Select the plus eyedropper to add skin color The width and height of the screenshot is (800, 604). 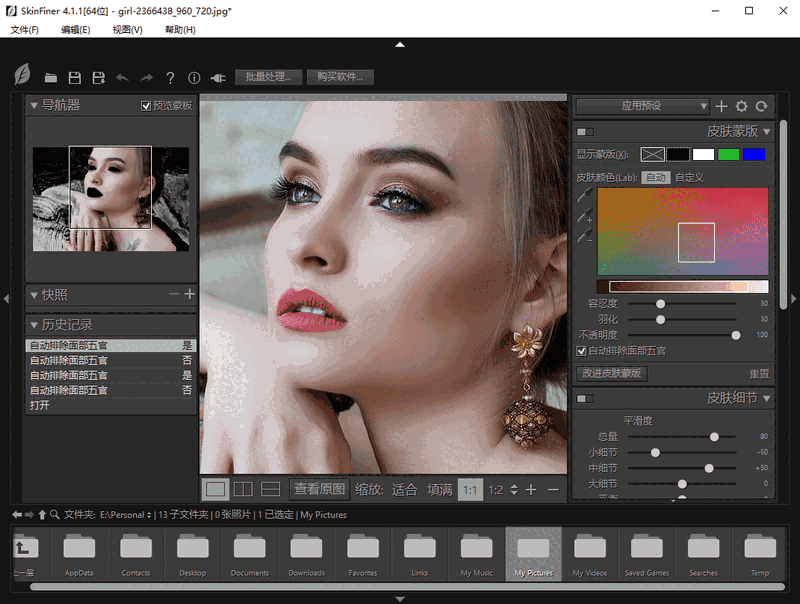[x=583, y=217]
